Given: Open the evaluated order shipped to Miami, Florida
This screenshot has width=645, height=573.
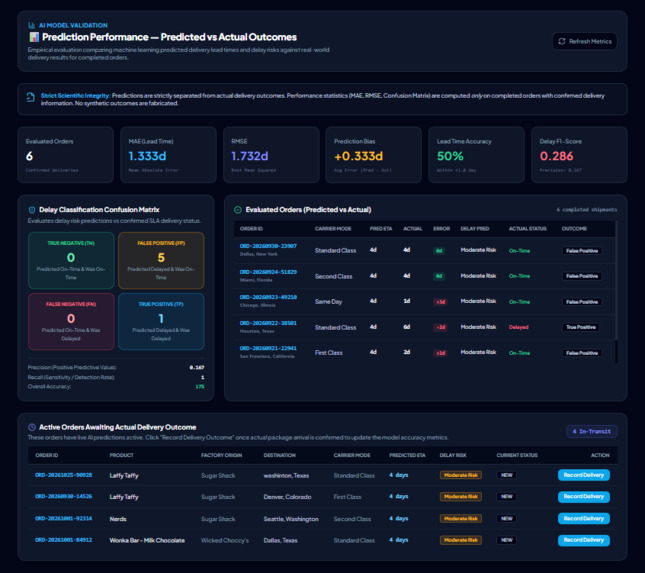Looking at the screenshot, I should point(268,272).
